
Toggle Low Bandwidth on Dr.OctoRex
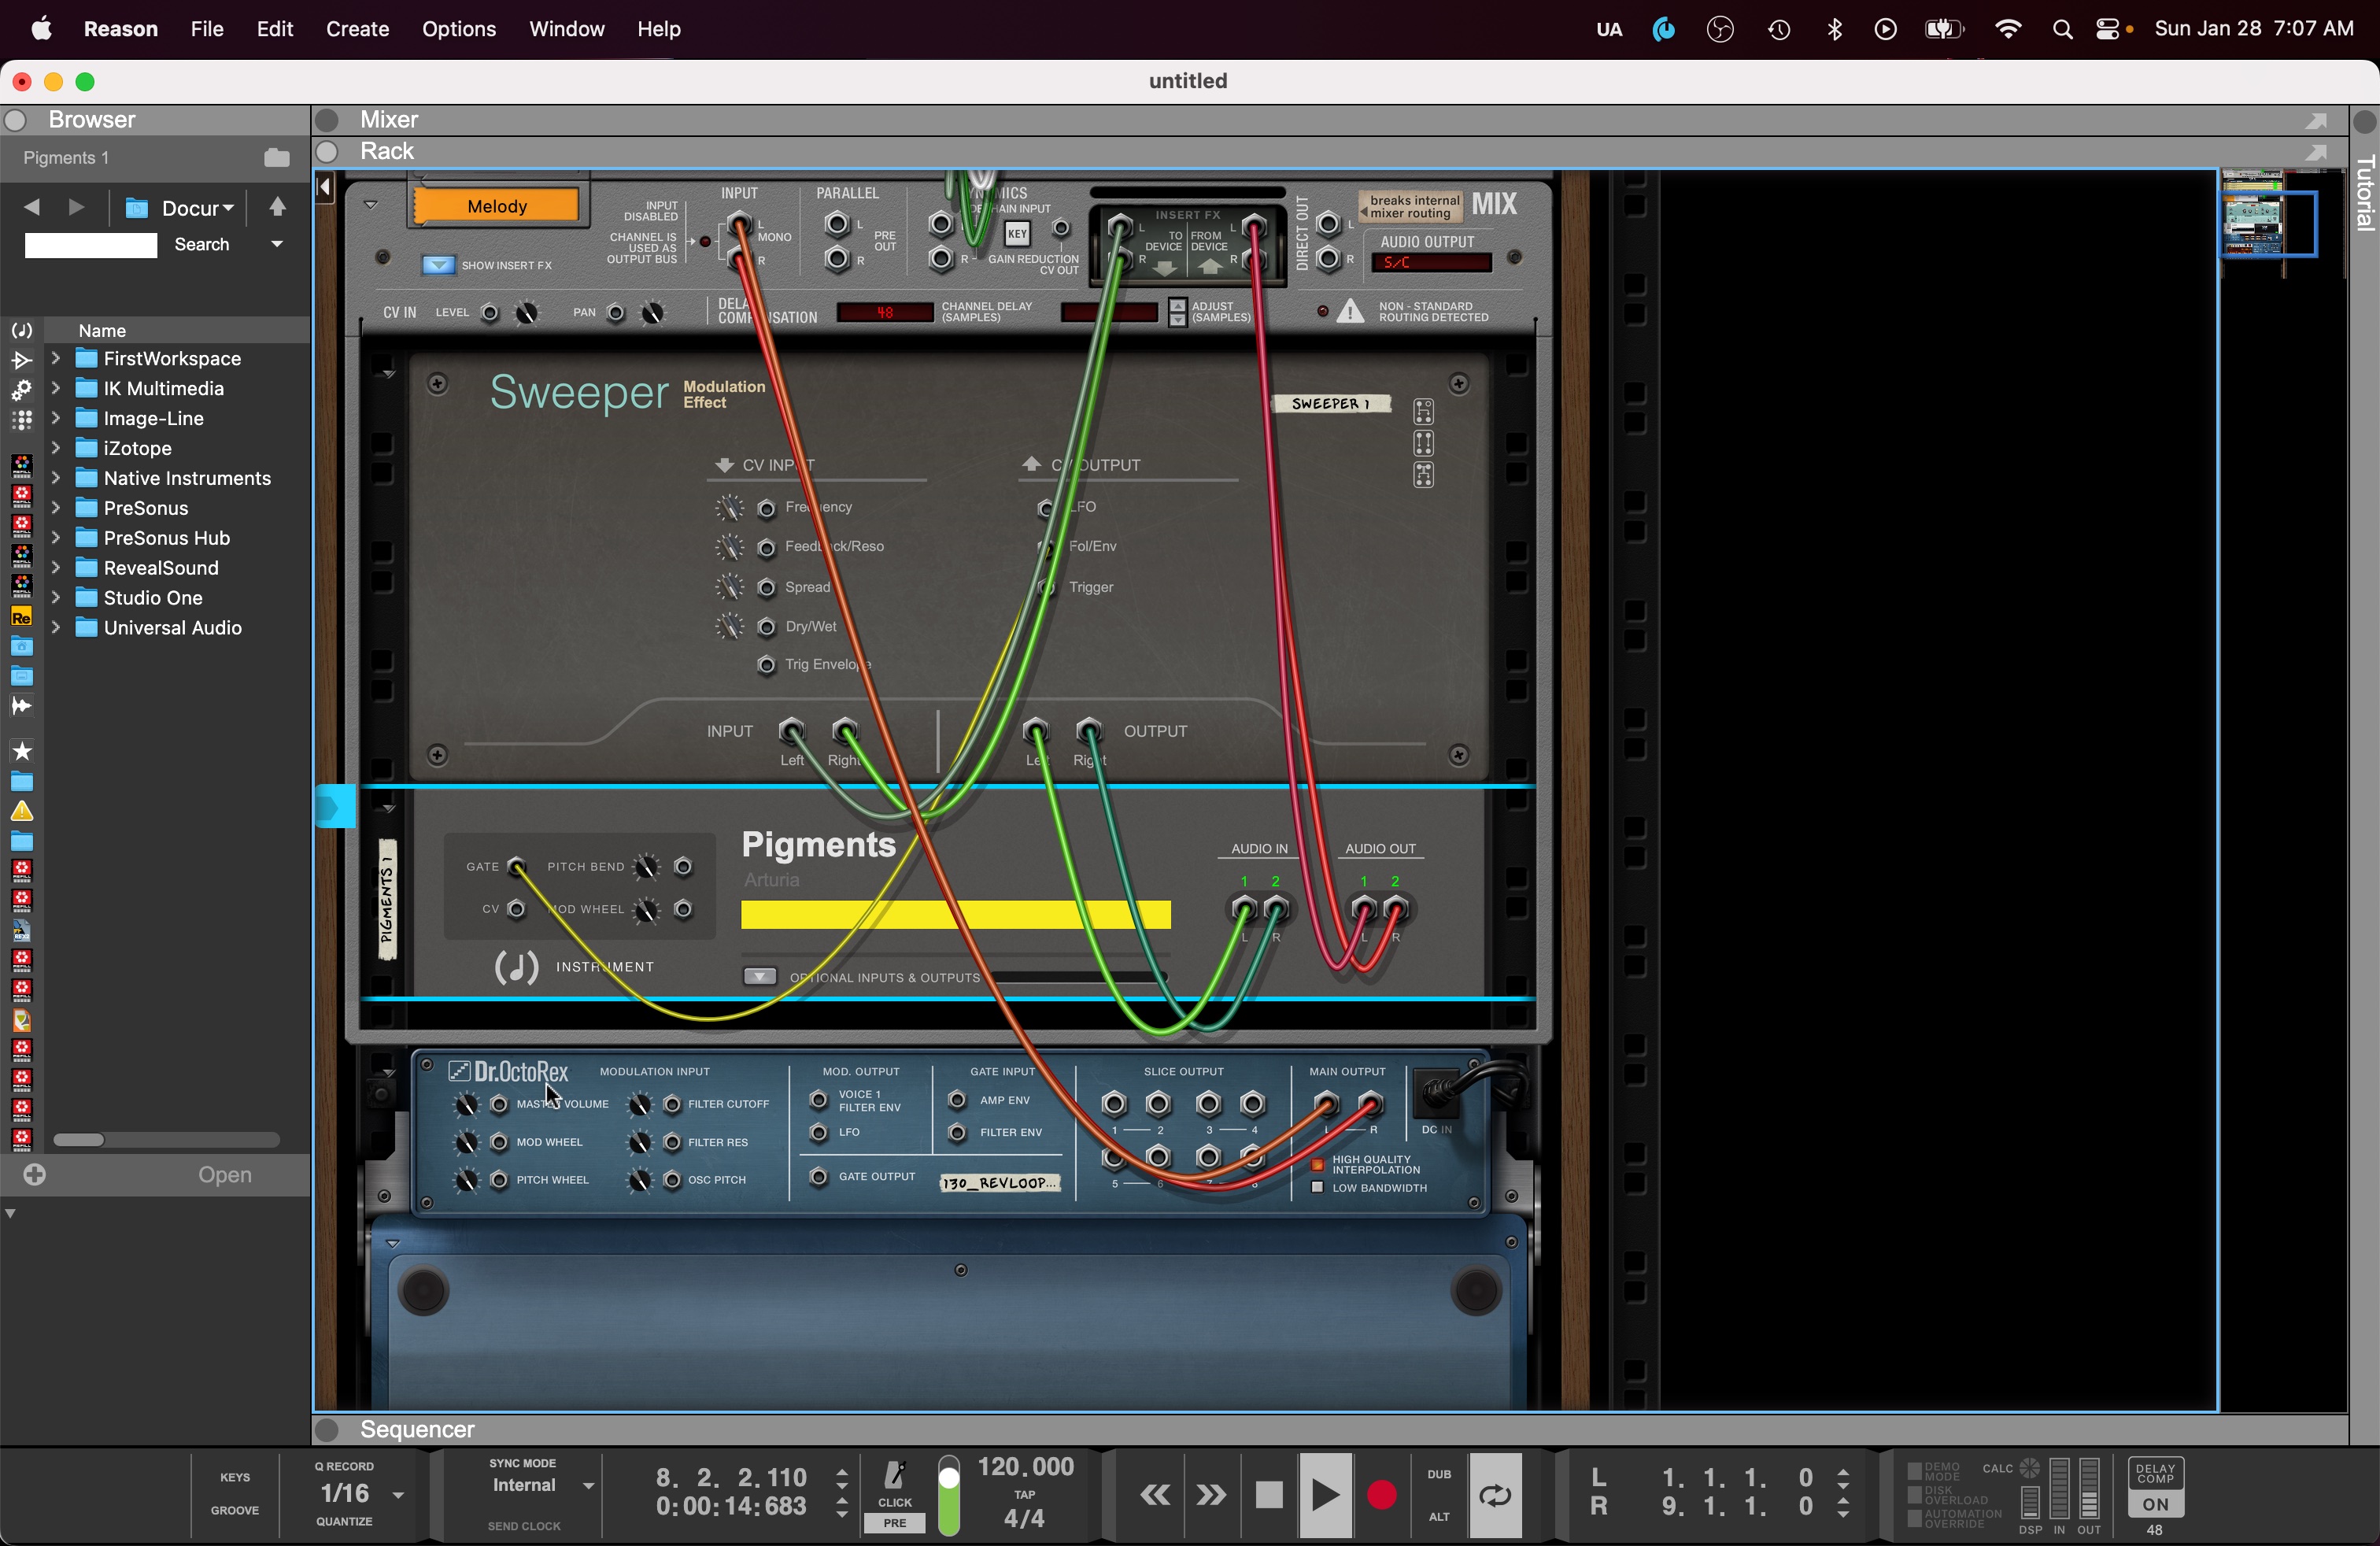pos(1317,1188)
